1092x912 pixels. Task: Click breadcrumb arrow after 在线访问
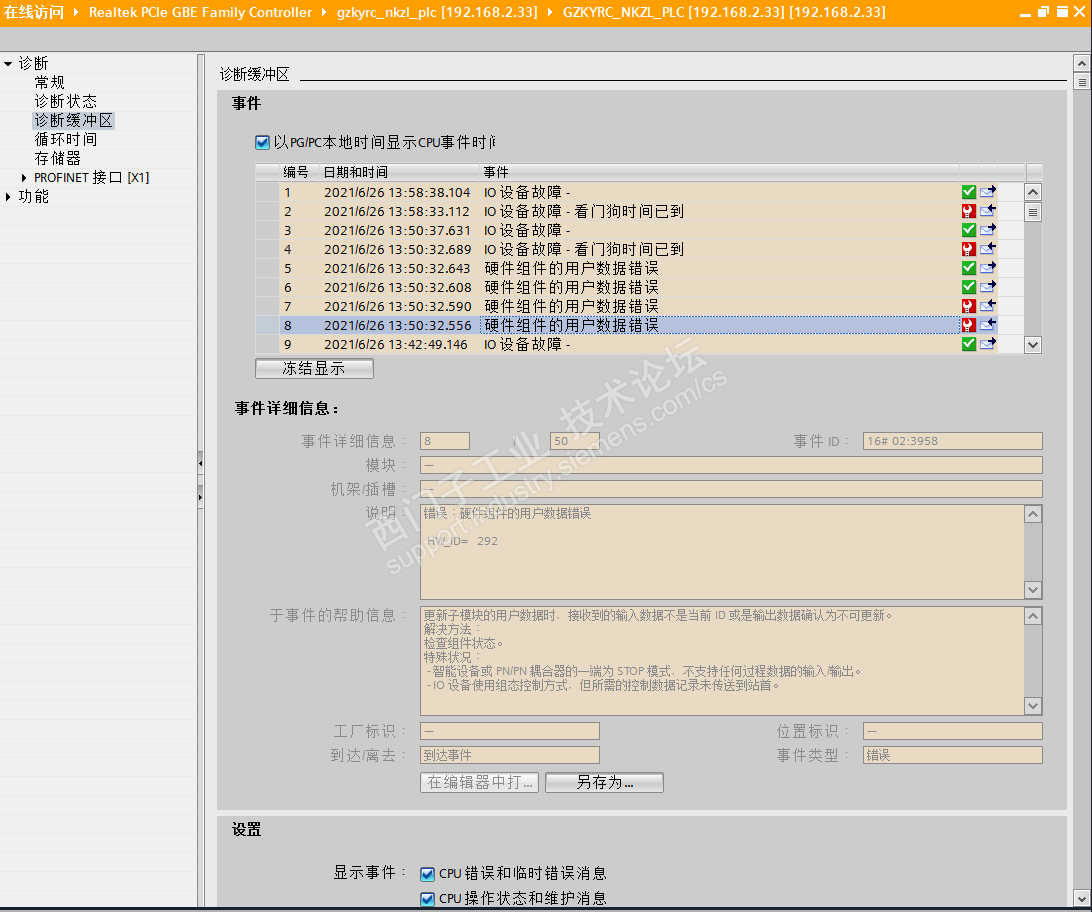(76, 12)
